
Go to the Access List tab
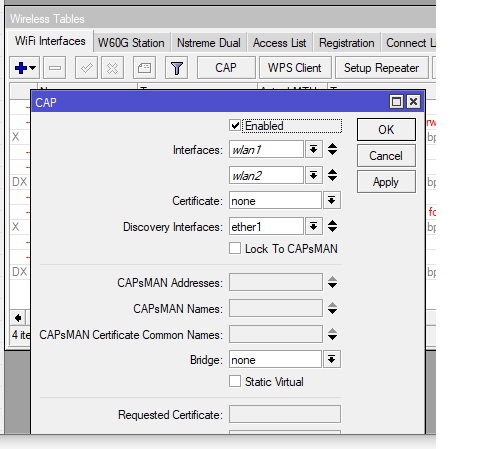(279, 43)
